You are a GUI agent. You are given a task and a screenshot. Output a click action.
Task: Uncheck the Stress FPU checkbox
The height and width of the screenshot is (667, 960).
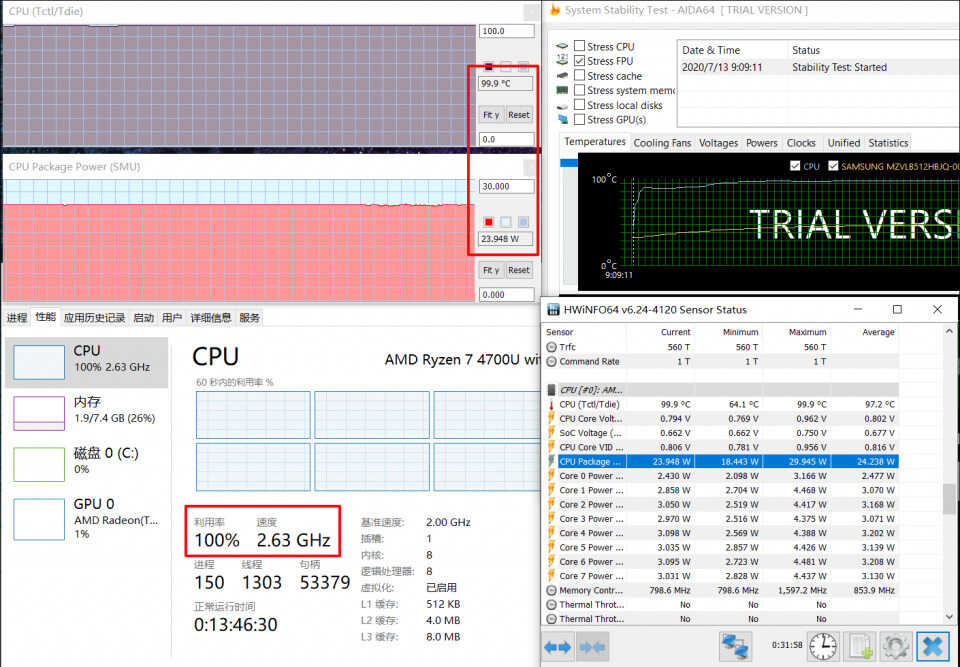point(580,61)
